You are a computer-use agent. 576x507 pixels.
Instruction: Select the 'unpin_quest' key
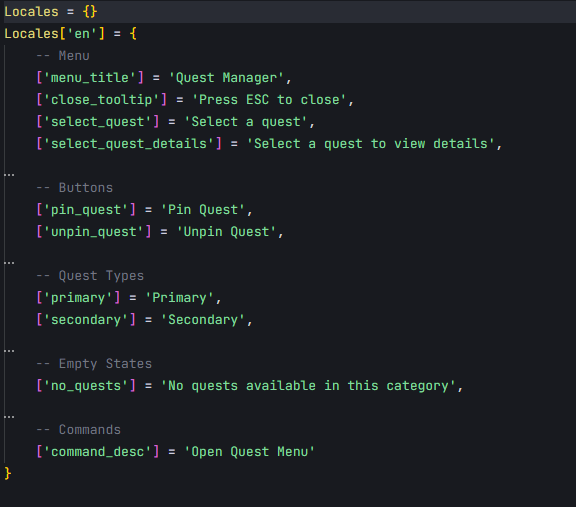[94, 232]
